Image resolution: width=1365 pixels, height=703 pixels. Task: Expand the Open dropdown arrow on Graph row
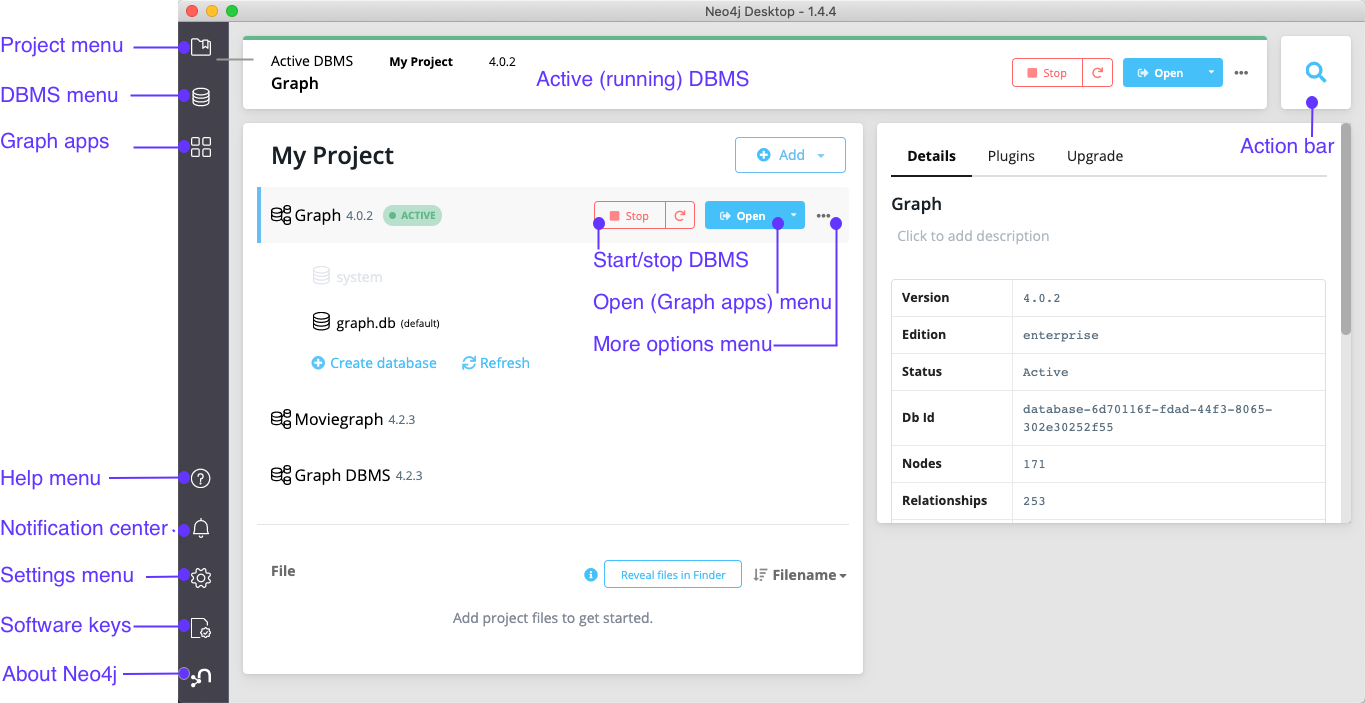pos(792,216)
